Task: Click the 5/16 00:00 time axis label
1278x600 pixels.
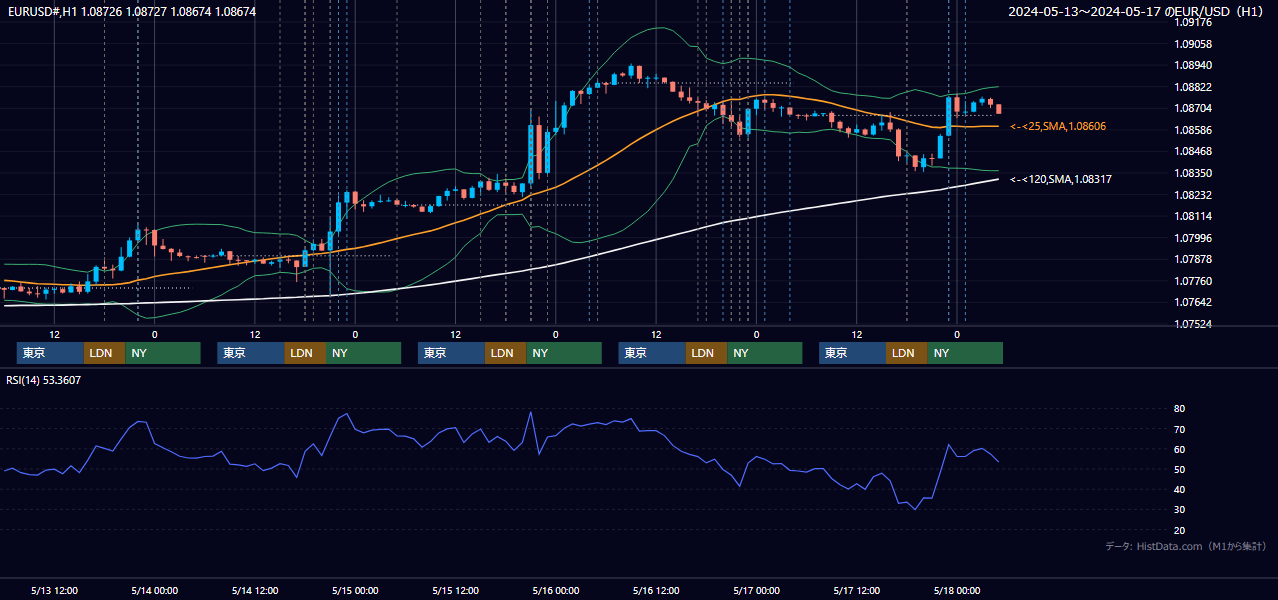Action: tap(556, 591)
